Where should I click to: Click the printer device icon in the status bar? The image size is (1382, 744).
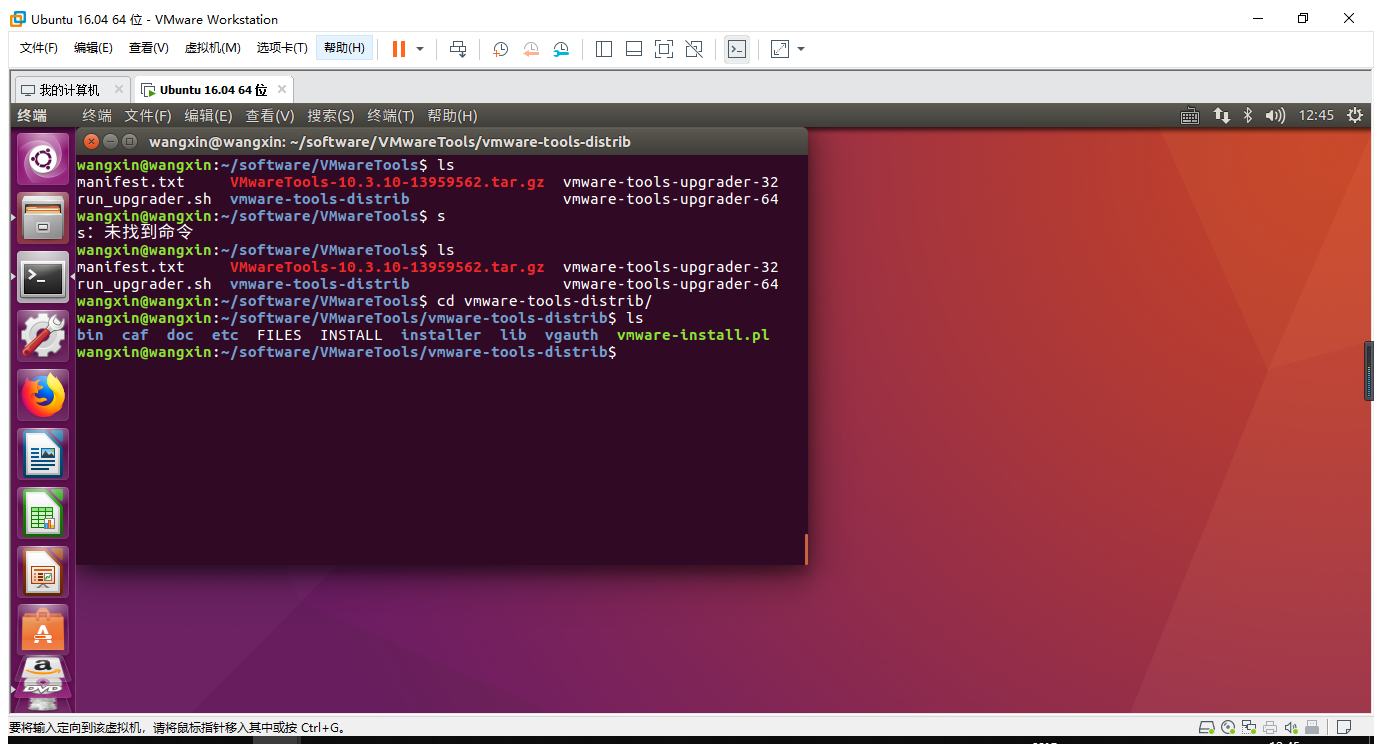click(x=1270, y=727)
